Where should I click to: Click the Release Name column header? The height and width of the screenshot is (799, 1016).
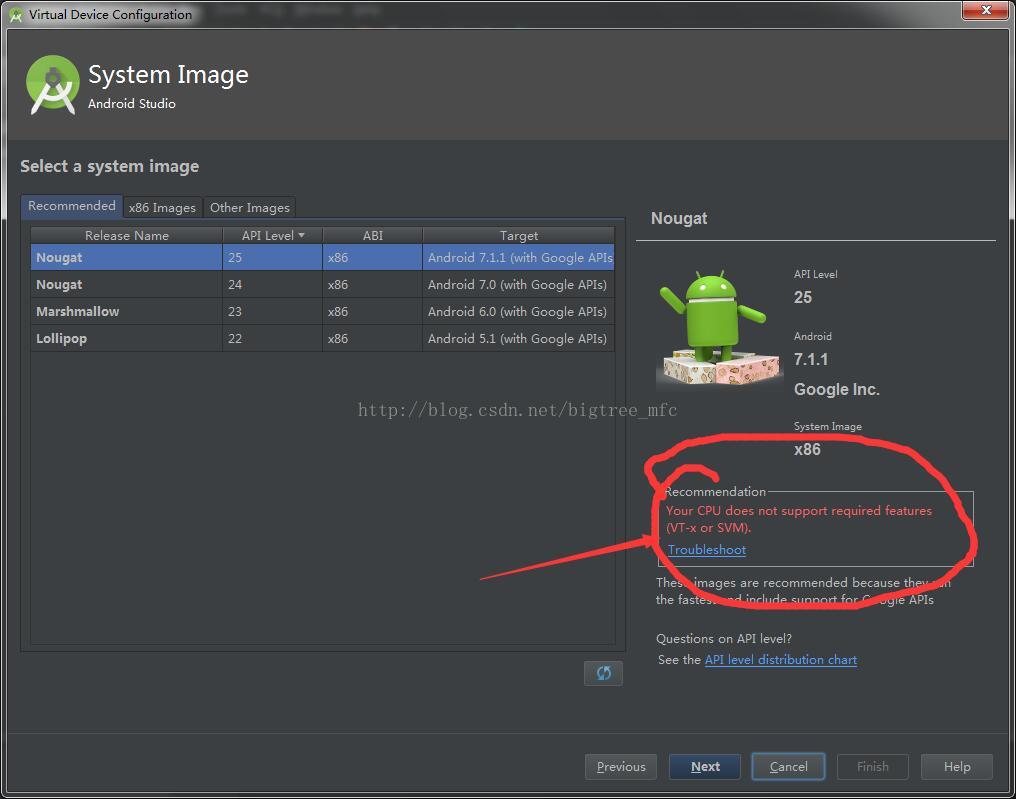pos(126,235)
